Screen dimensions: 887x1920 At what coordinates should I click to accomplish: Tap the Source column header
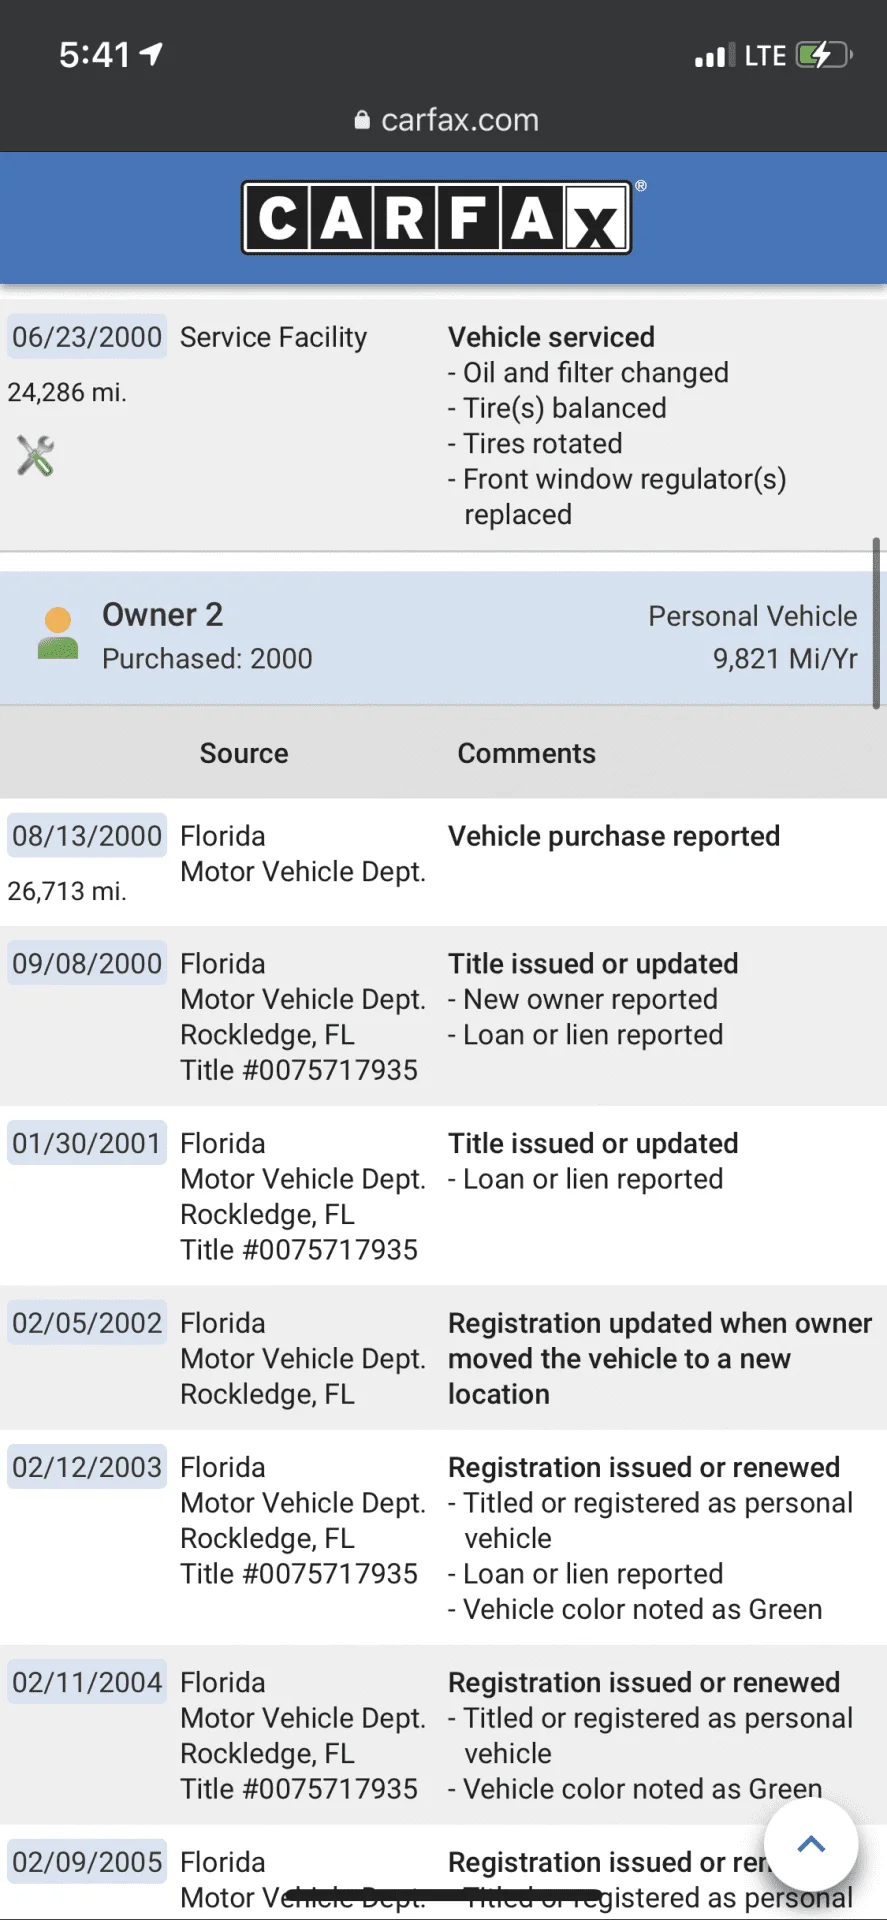click(244, 753)
